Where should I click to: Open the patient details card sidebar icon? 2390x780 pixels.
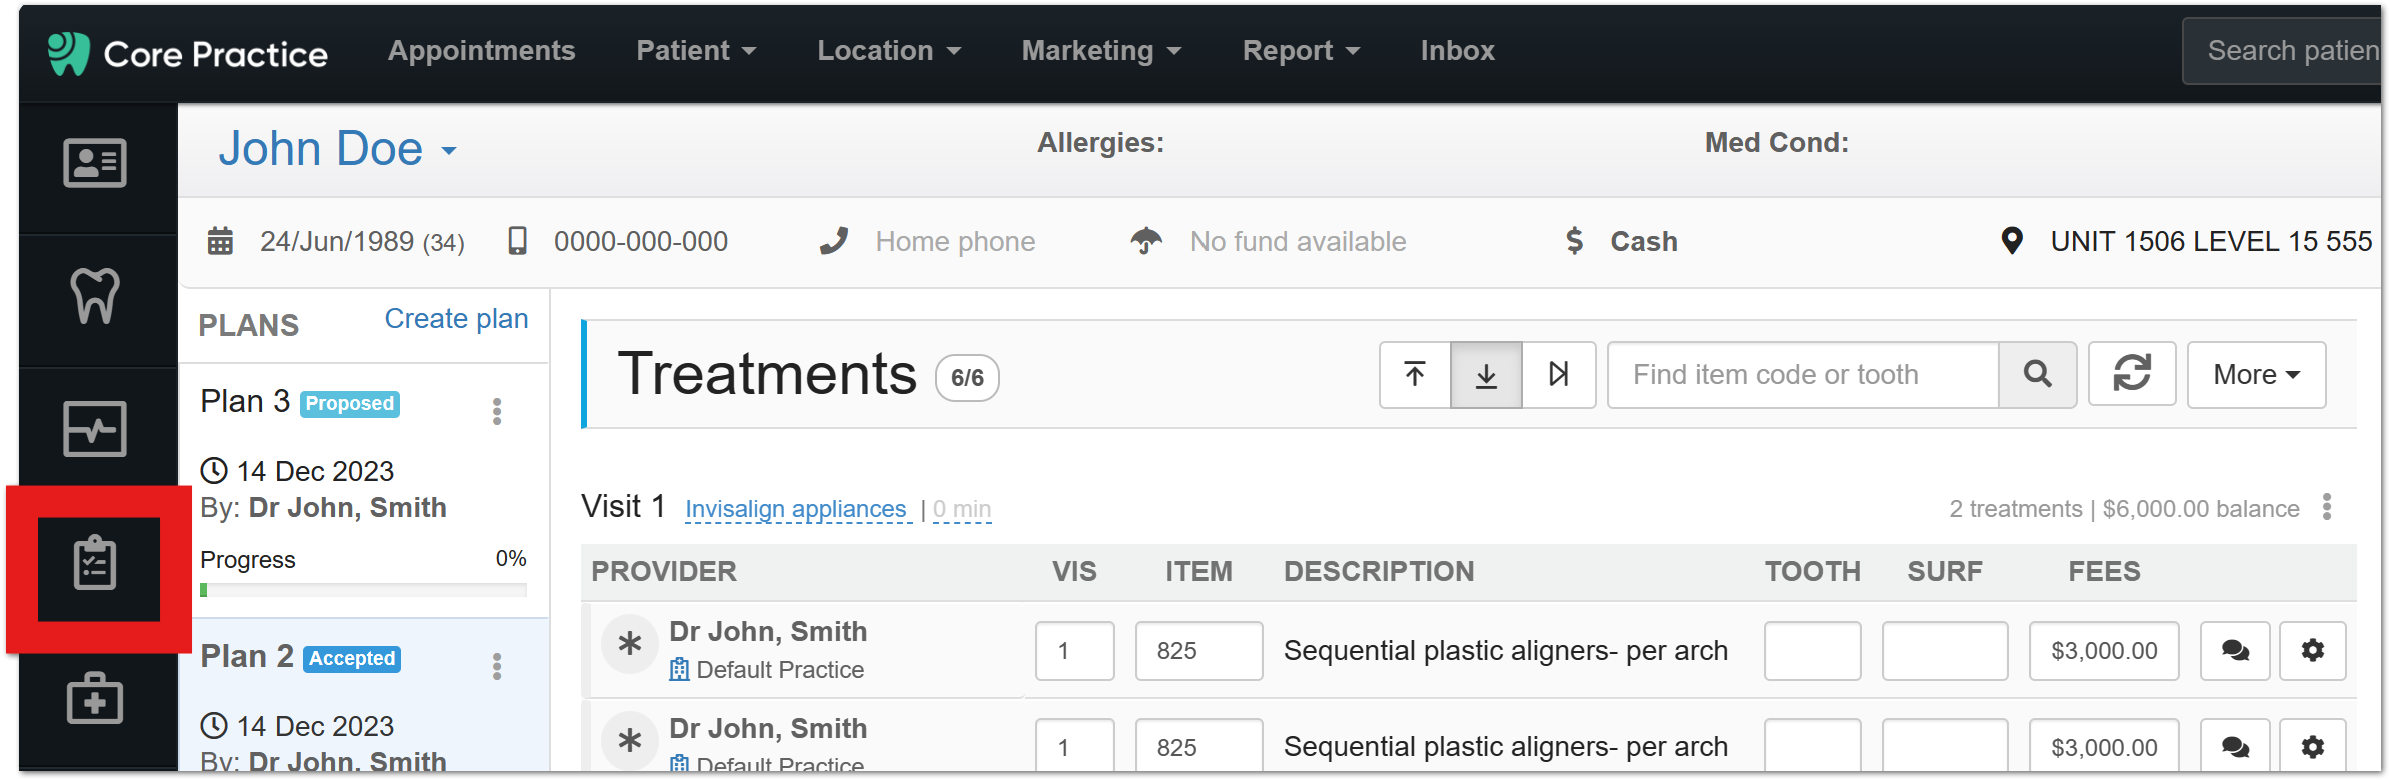95,163
